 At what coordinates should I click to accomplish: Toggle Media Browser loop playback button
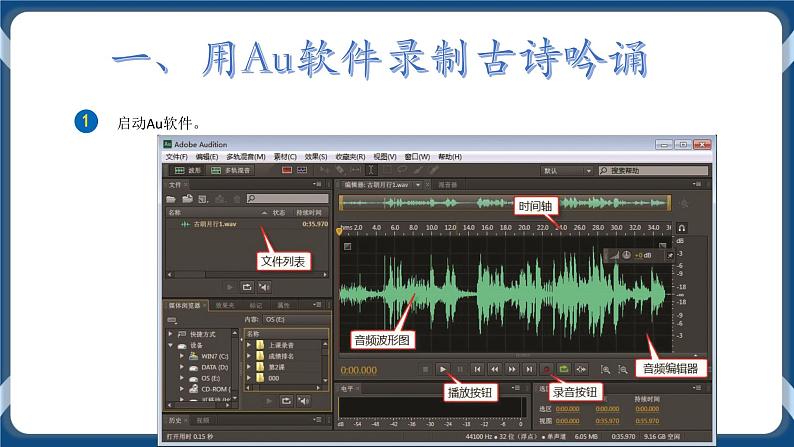tap(286, 401)
